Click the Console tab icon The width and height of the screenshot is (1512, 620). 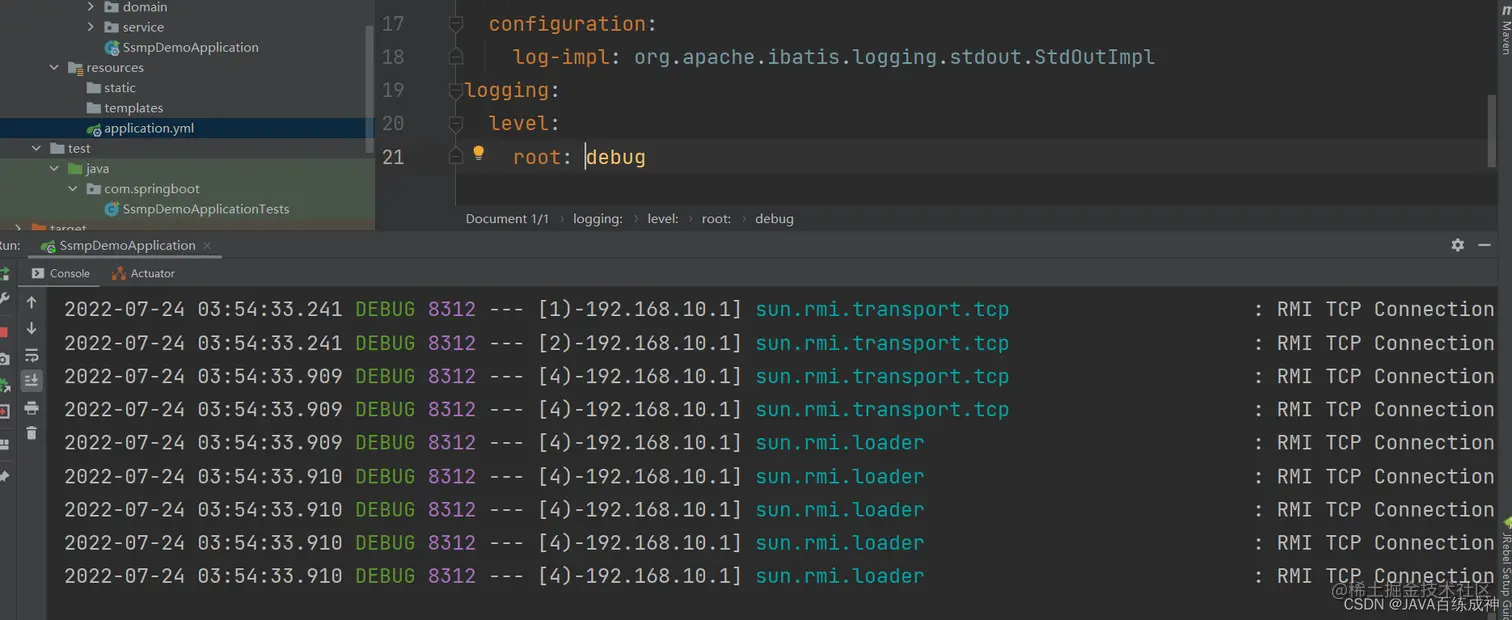(38, 273)
